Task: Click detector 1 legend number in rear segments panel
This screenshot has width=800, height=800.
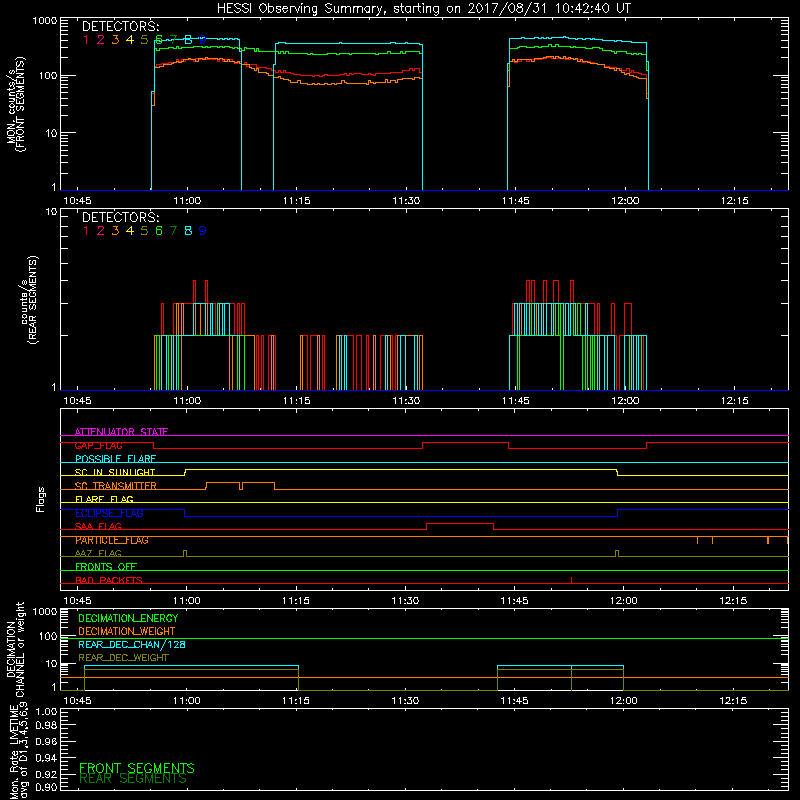Action: (x=86, y=231)
